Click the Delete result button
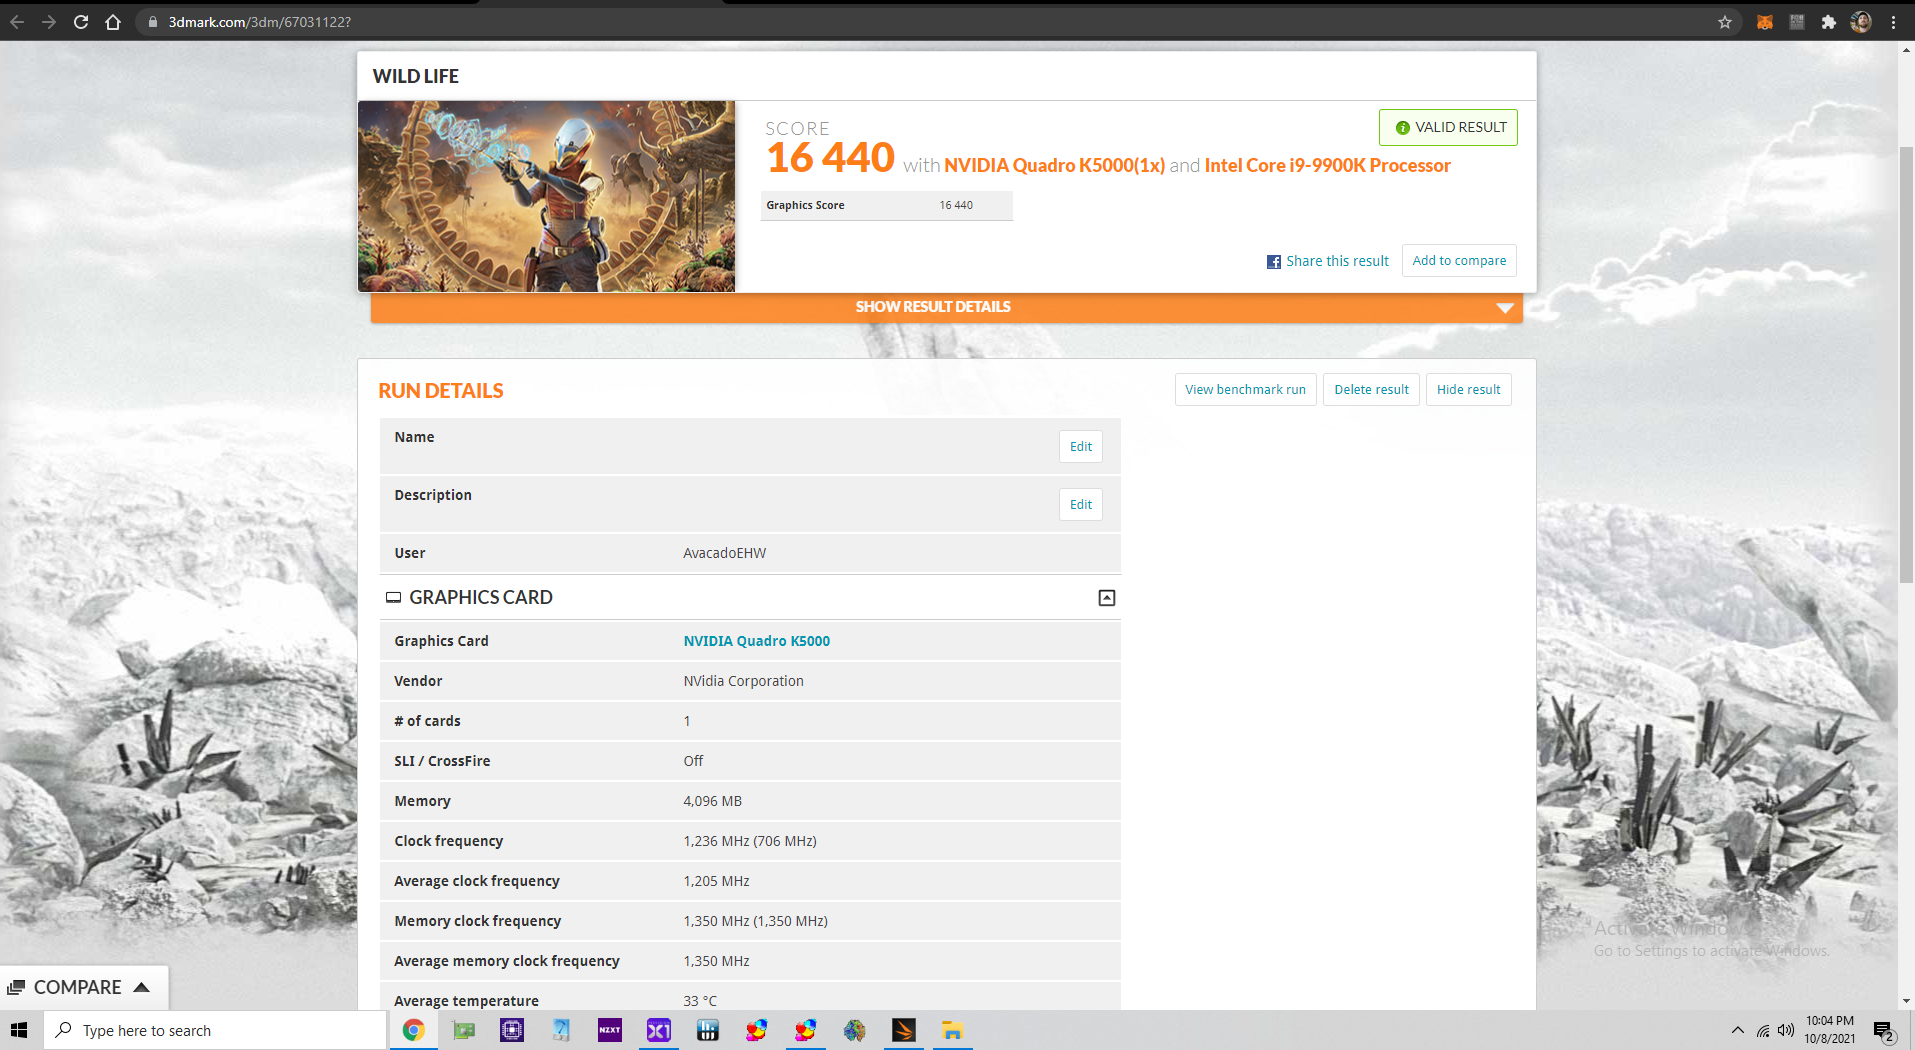 [1371, 389]
